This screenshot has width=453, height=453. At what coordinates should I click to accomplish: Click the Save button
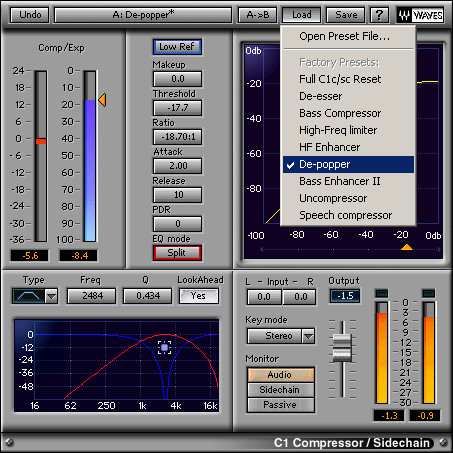click(x=346, y=15)
